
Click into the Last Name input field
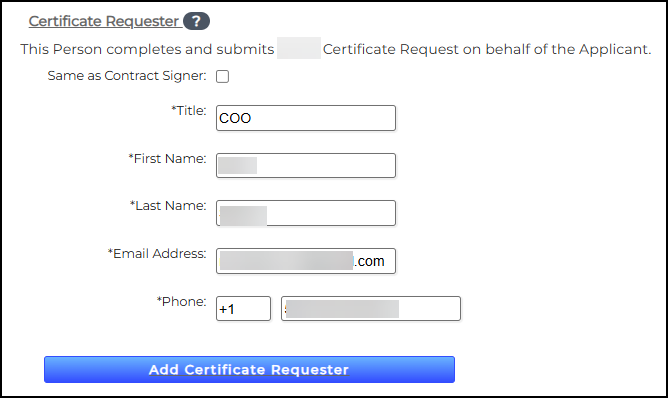(x=306, y=213)
